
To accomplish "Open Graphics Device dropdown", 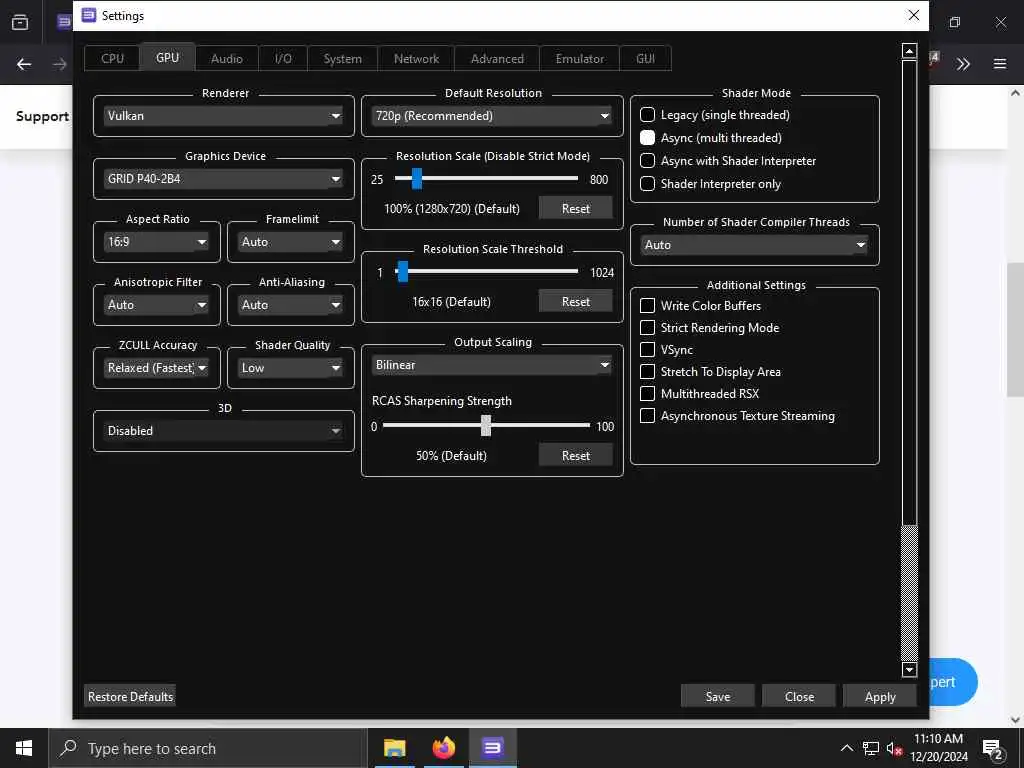I will tap(223, 178).
